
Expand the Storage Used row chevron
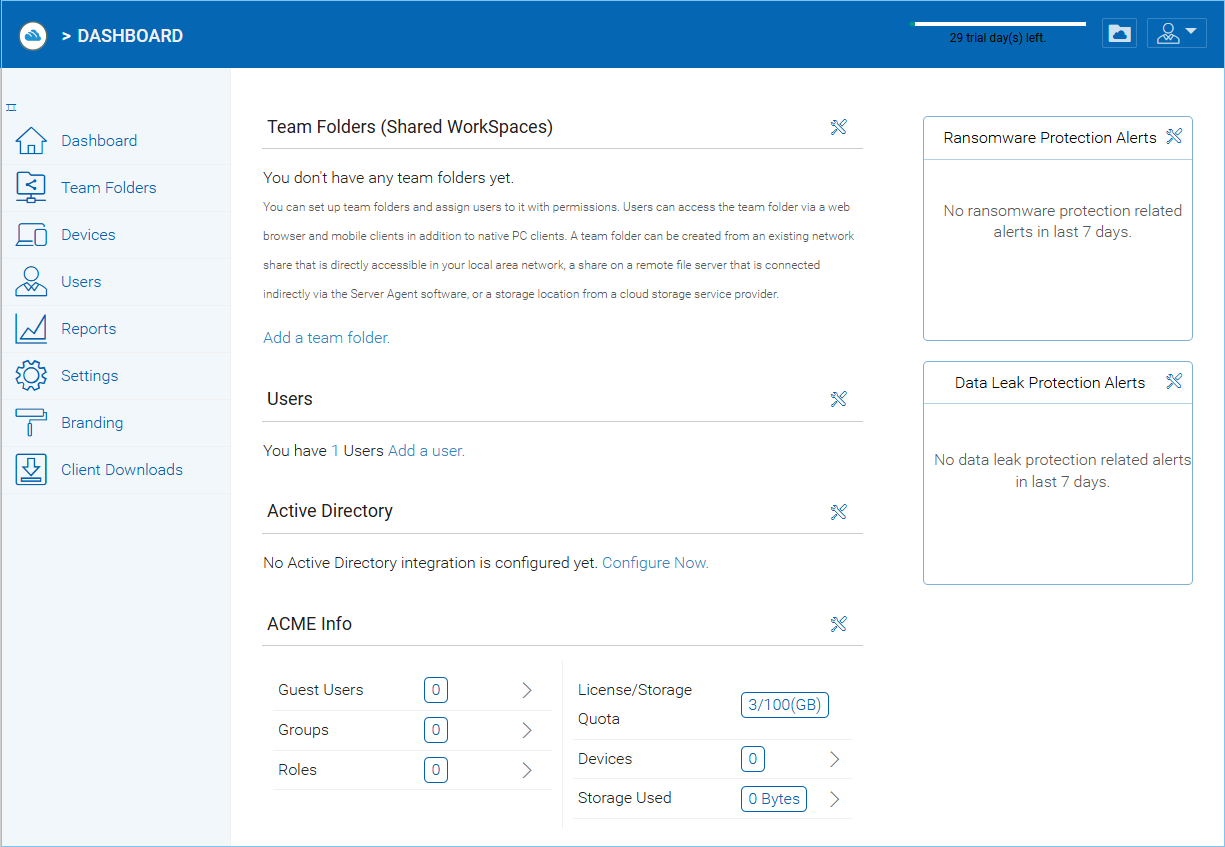click(x=834, y=799)
